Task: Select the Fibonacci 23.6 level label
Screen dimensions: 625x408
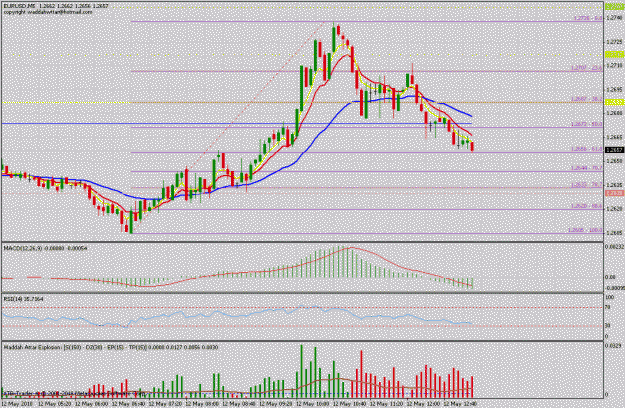Action: [586, 68]
